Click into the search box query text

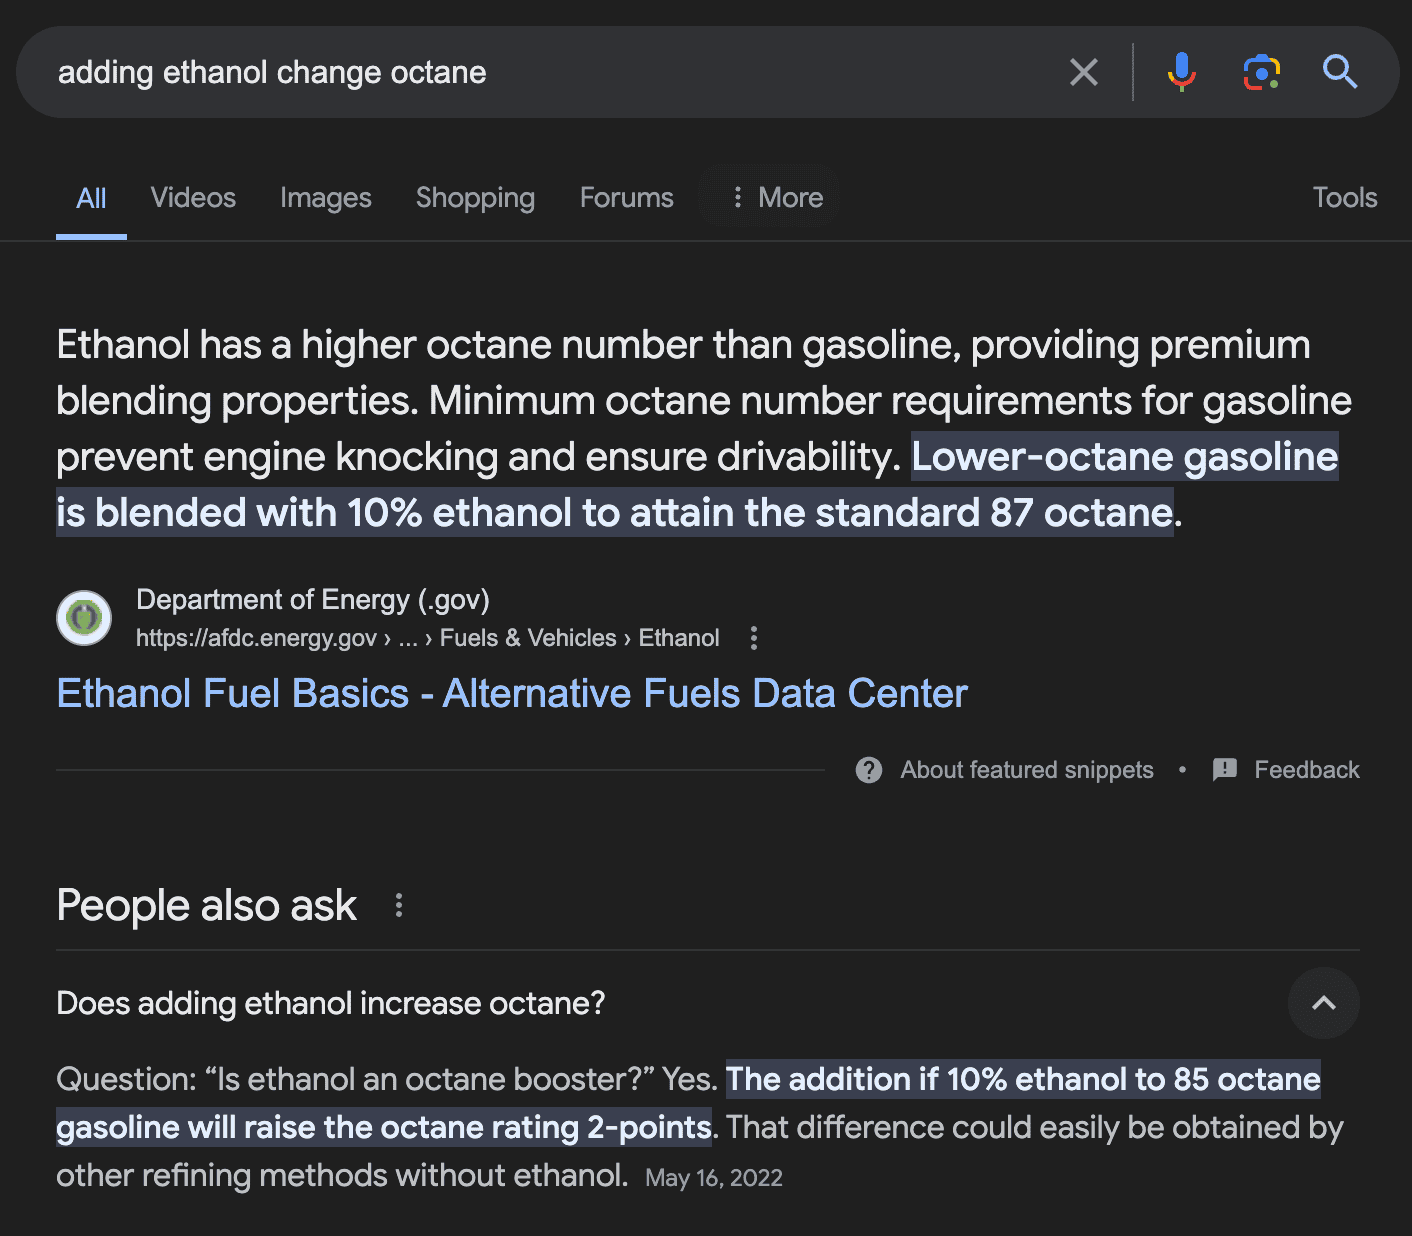[x=272, y=72]
